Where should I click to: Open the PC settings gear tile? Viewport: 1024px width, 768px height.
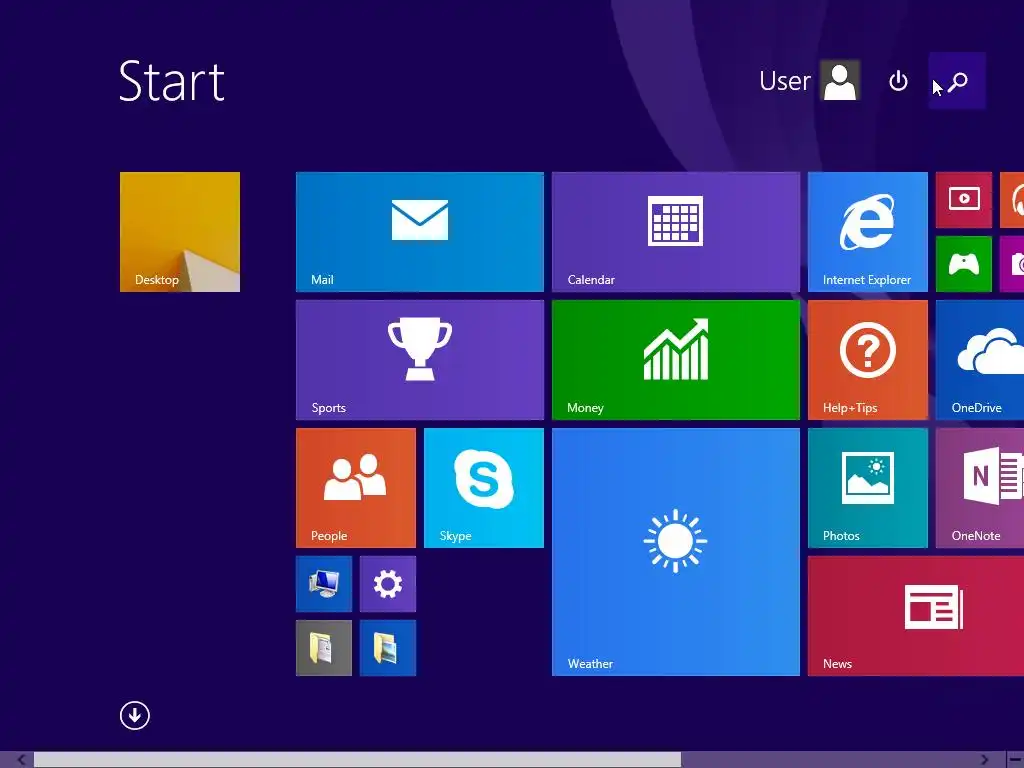[388, 584]
